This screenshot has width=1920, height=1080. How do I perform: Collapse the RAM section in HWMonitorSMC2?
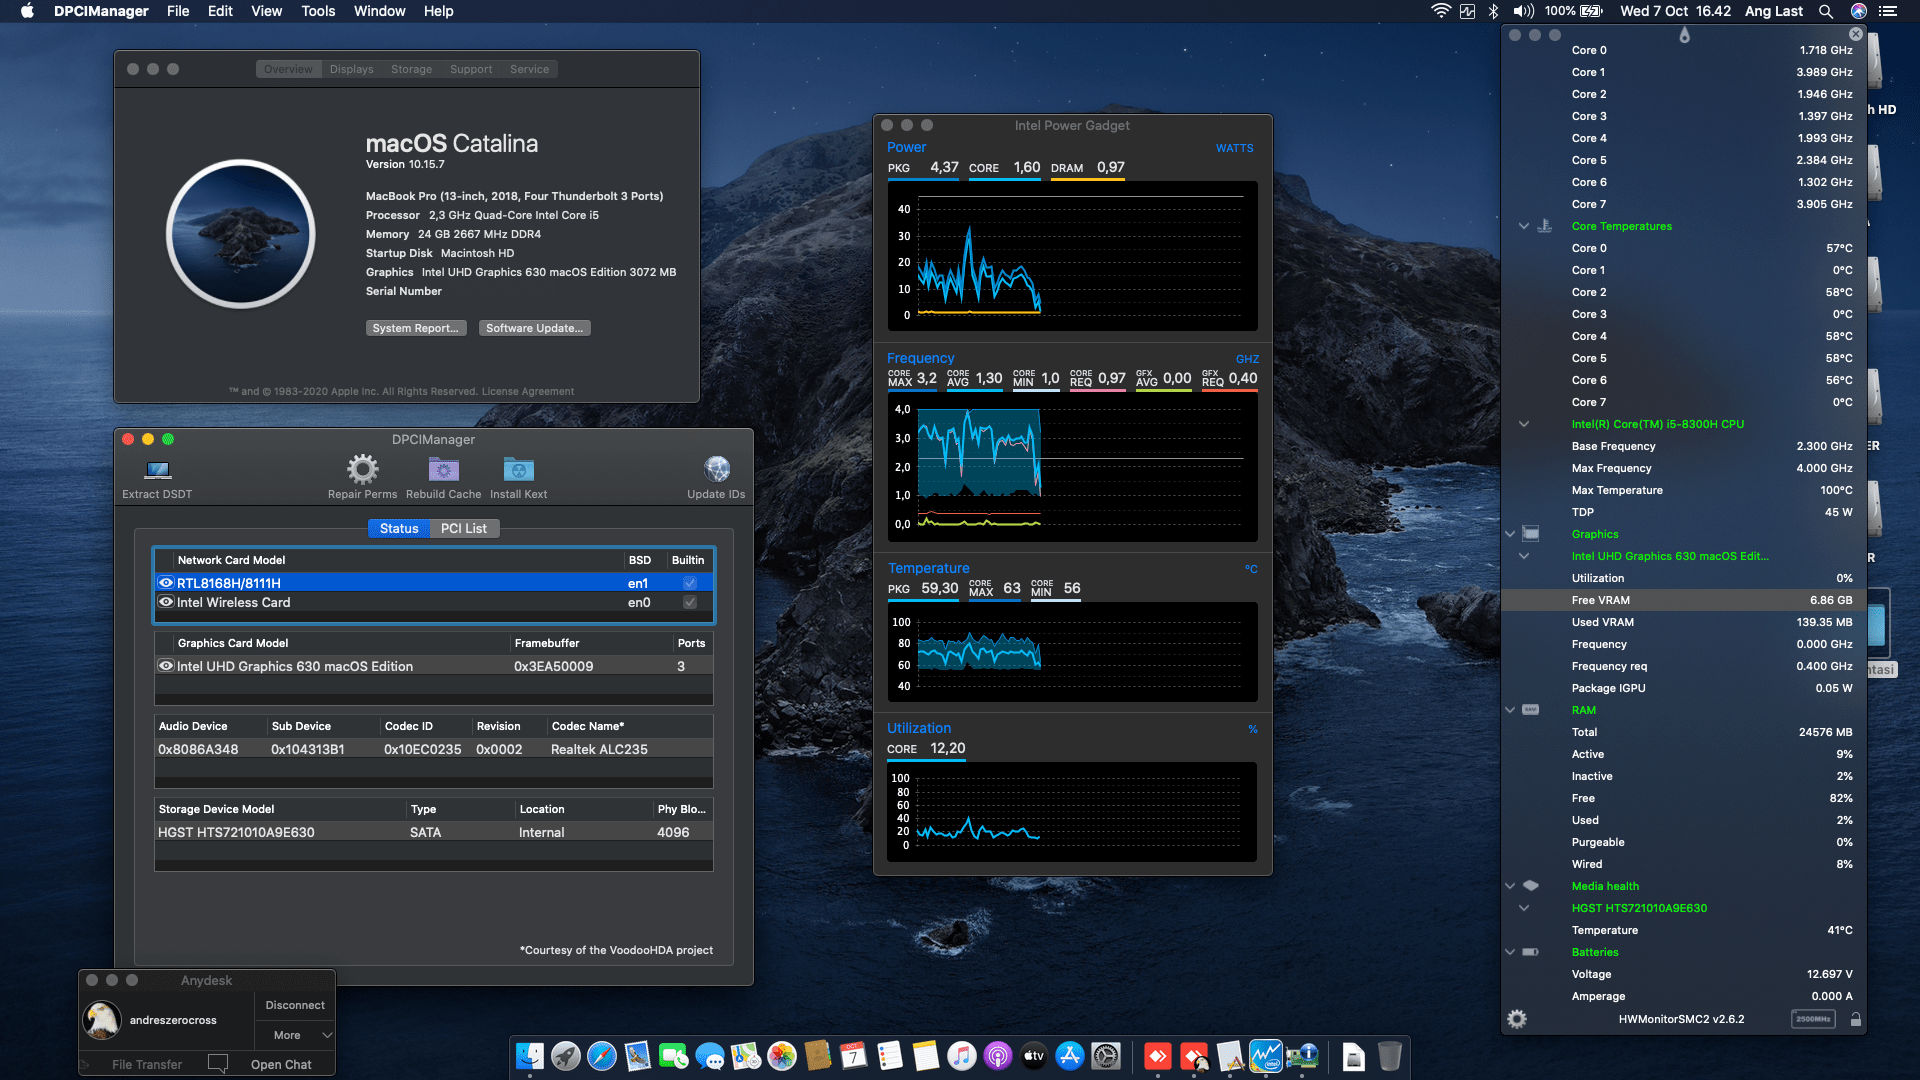pos(1509,710)
